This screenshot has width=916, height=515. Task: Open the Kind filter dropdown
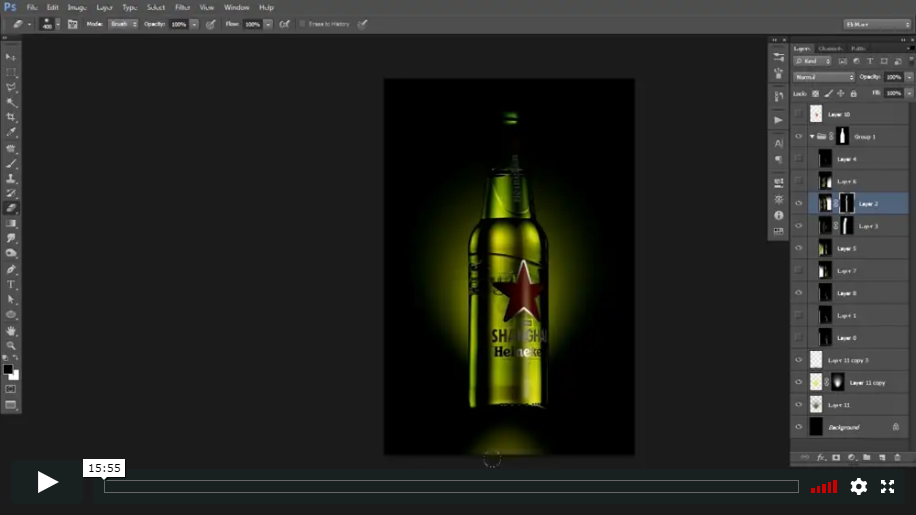[813, 61]
